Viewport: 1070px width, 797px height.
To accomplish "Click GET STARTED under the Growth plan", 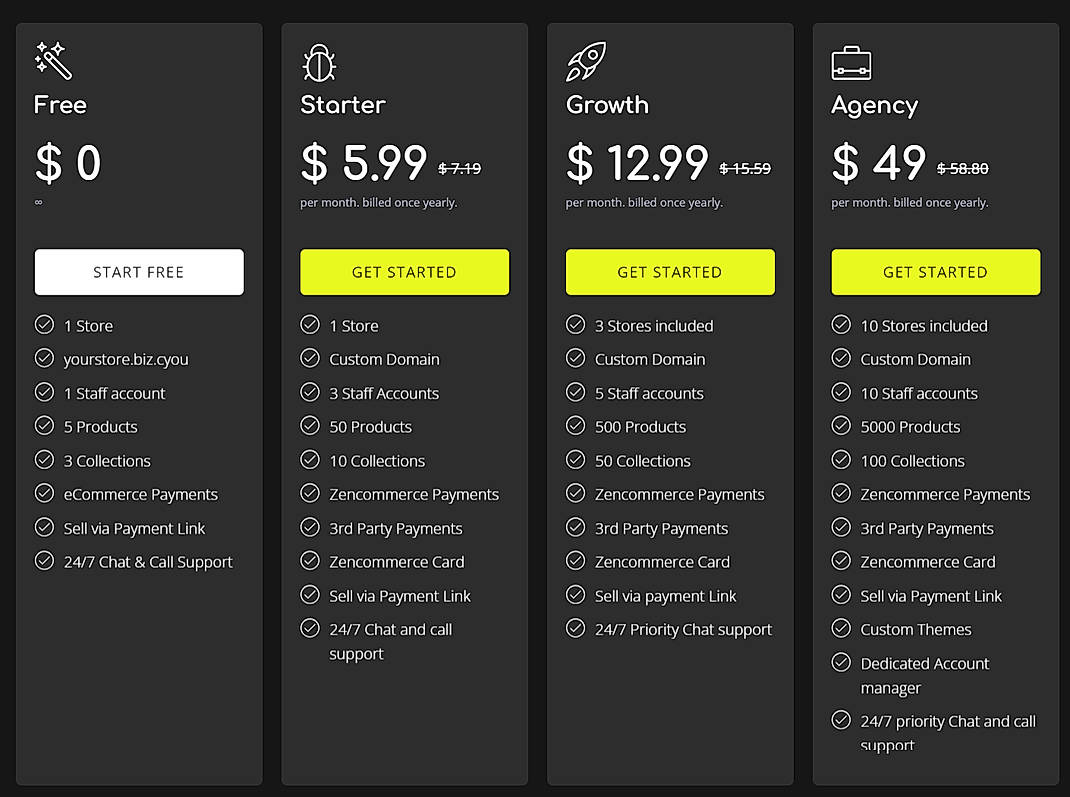I will (670, 271).
